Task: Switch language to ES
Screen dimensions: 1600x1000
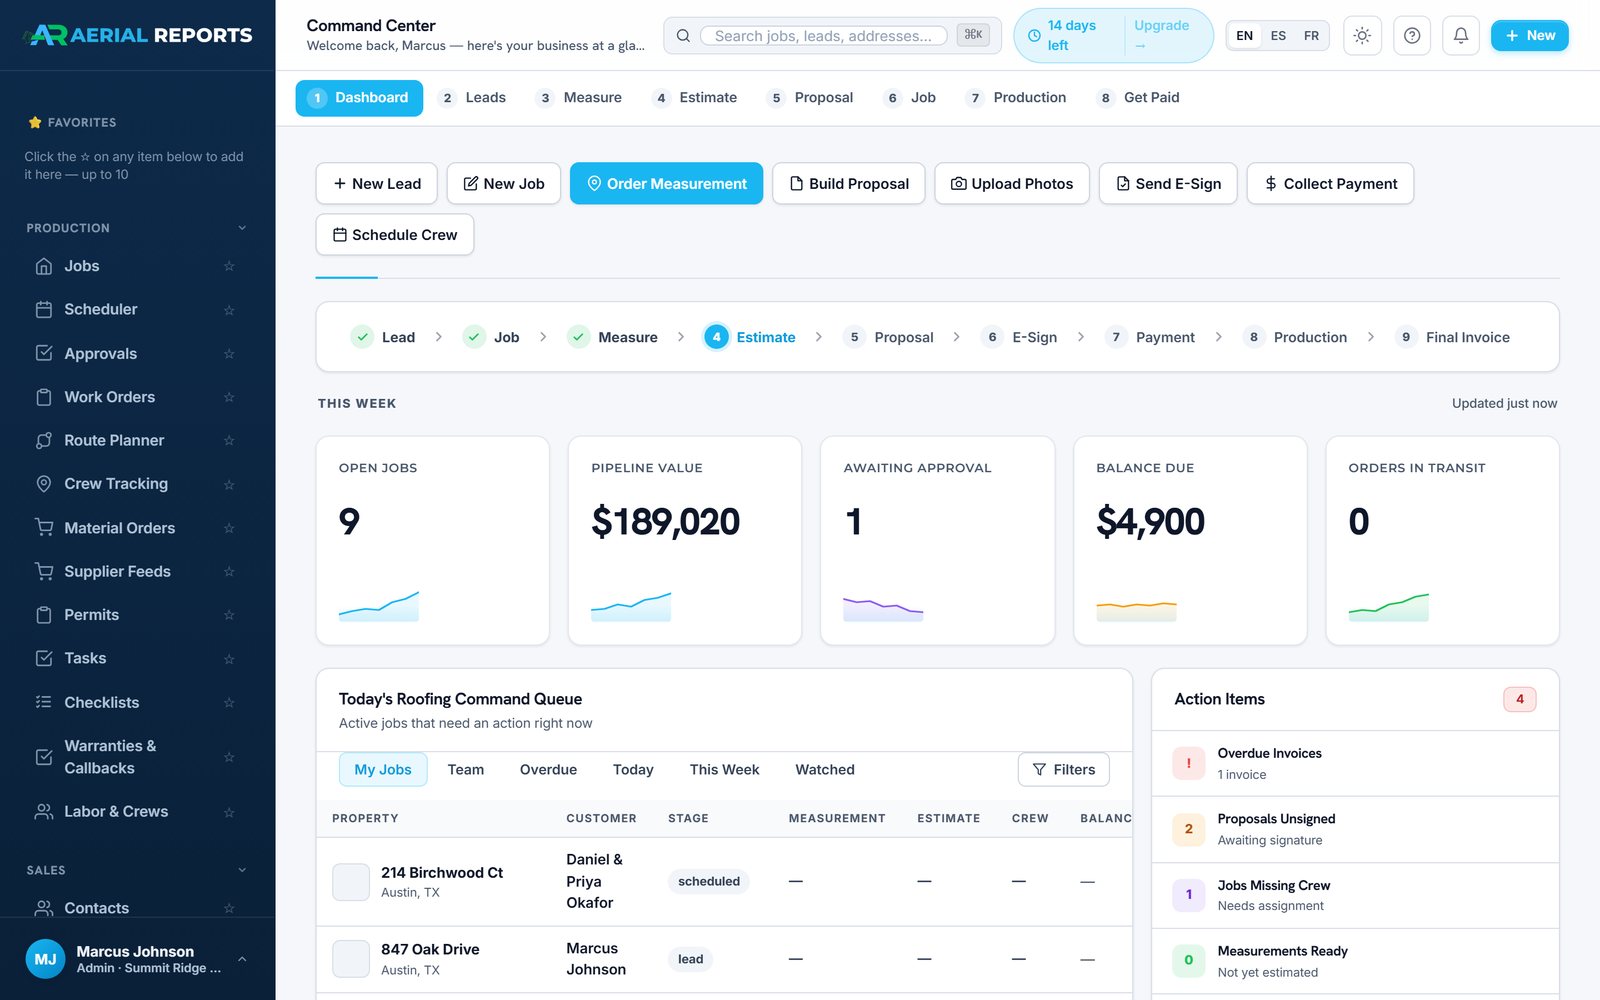Action: (1278, 36)
